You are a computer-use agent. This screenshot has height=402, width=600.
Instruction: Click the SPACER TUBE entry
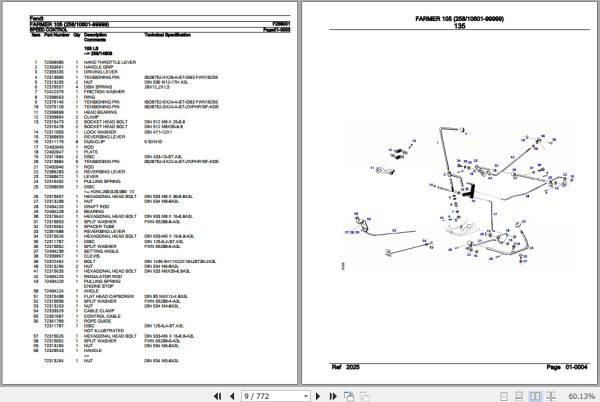[99, 226]
